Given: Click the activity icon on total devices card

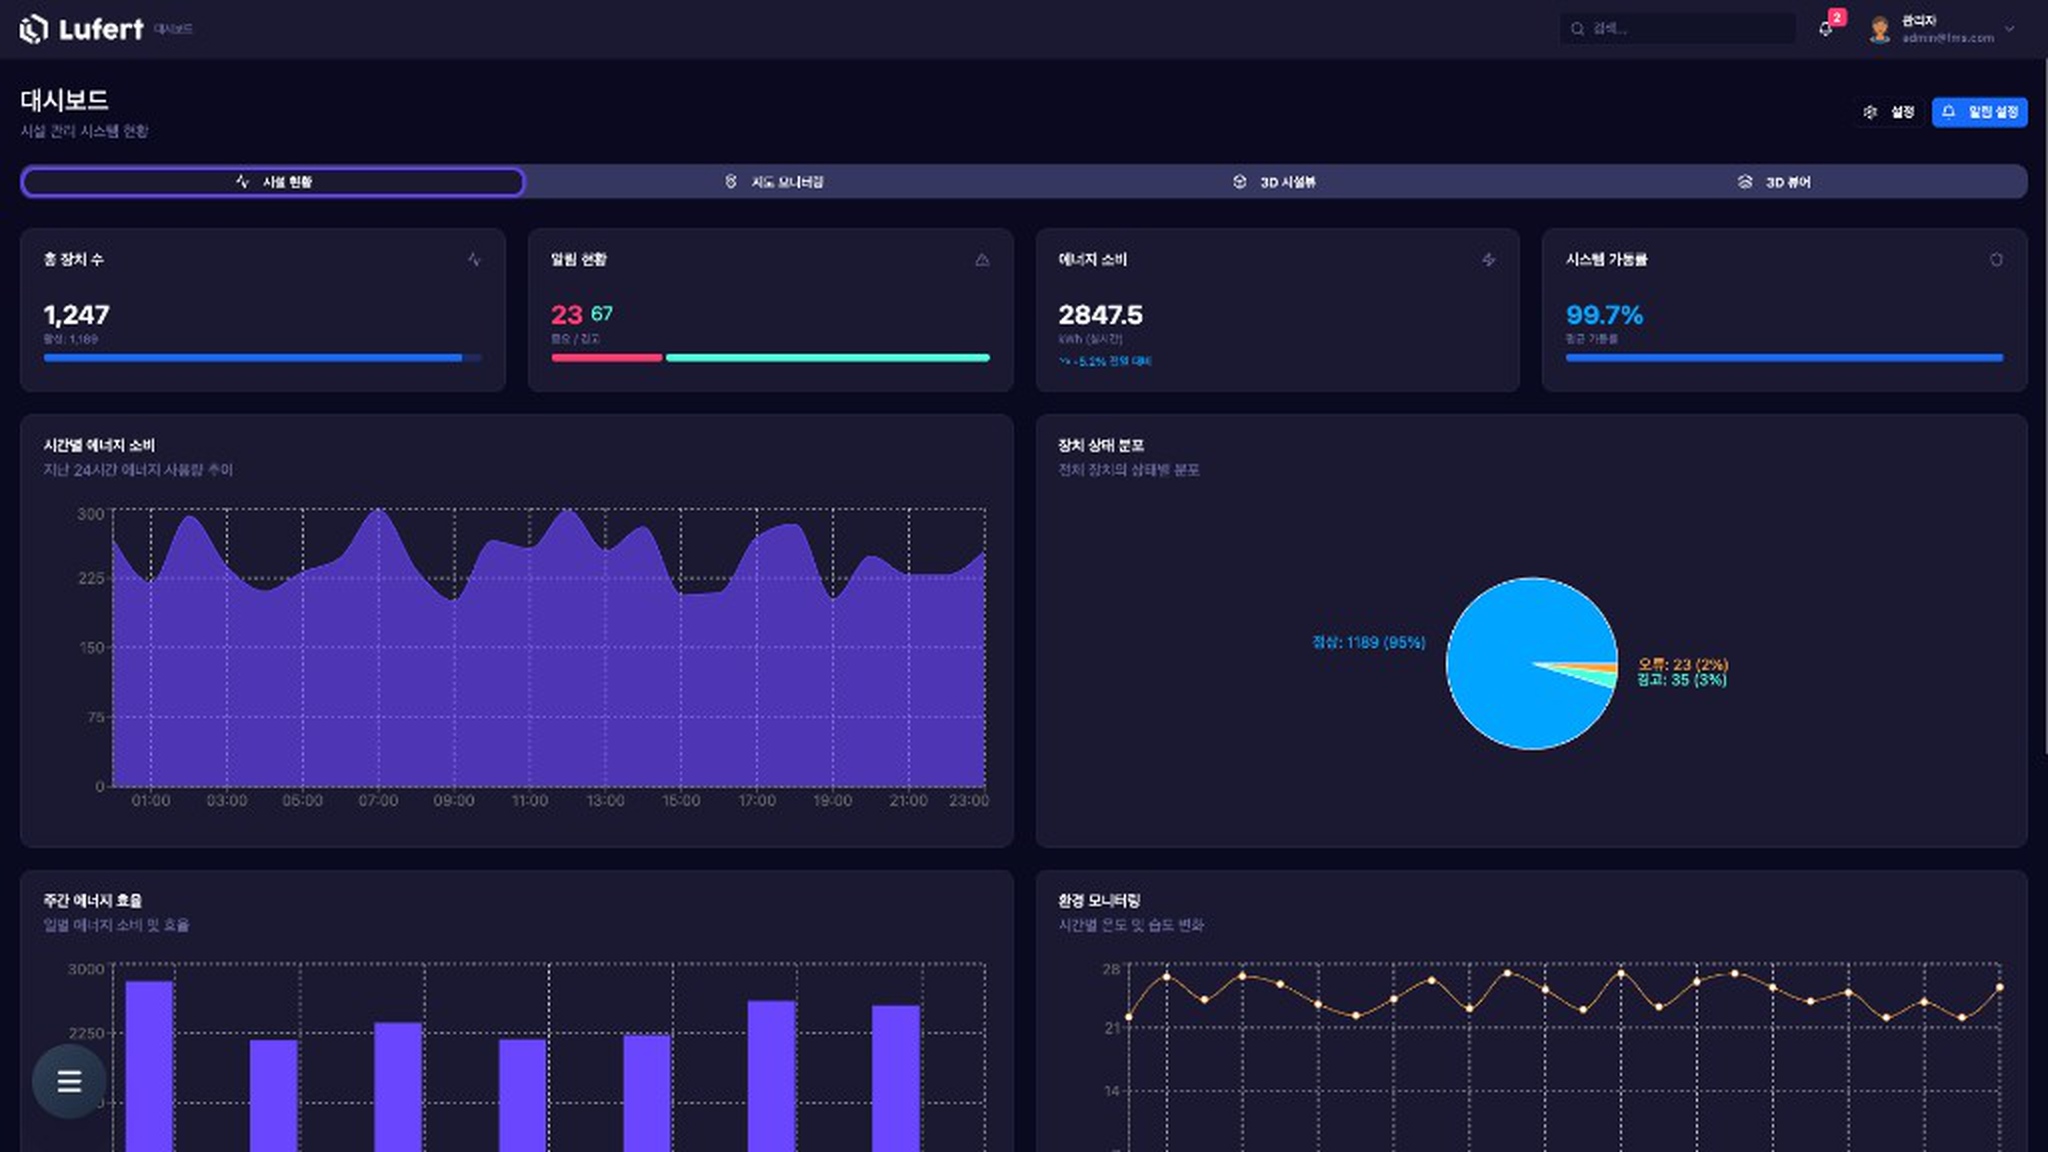Looking at the screenshot, I should [474, 260].
